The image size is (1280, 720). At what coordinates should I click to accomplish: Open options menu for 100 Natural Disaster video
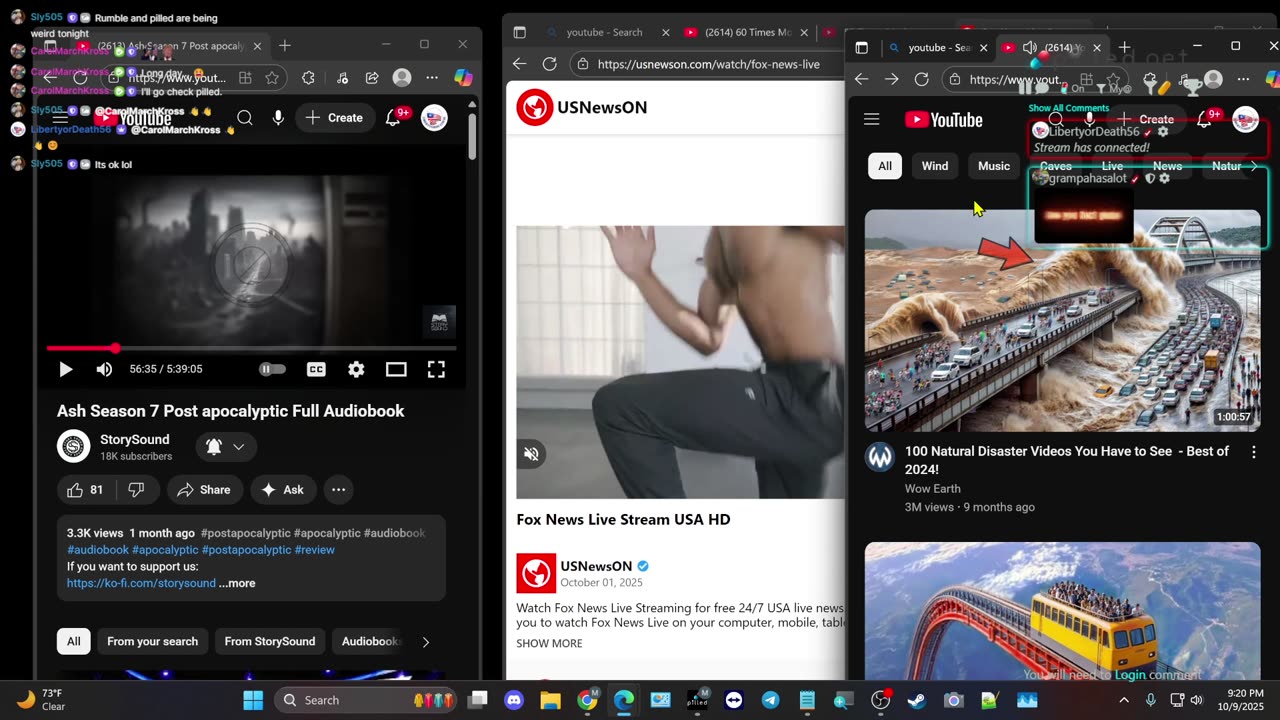[x=1253, y=452]
